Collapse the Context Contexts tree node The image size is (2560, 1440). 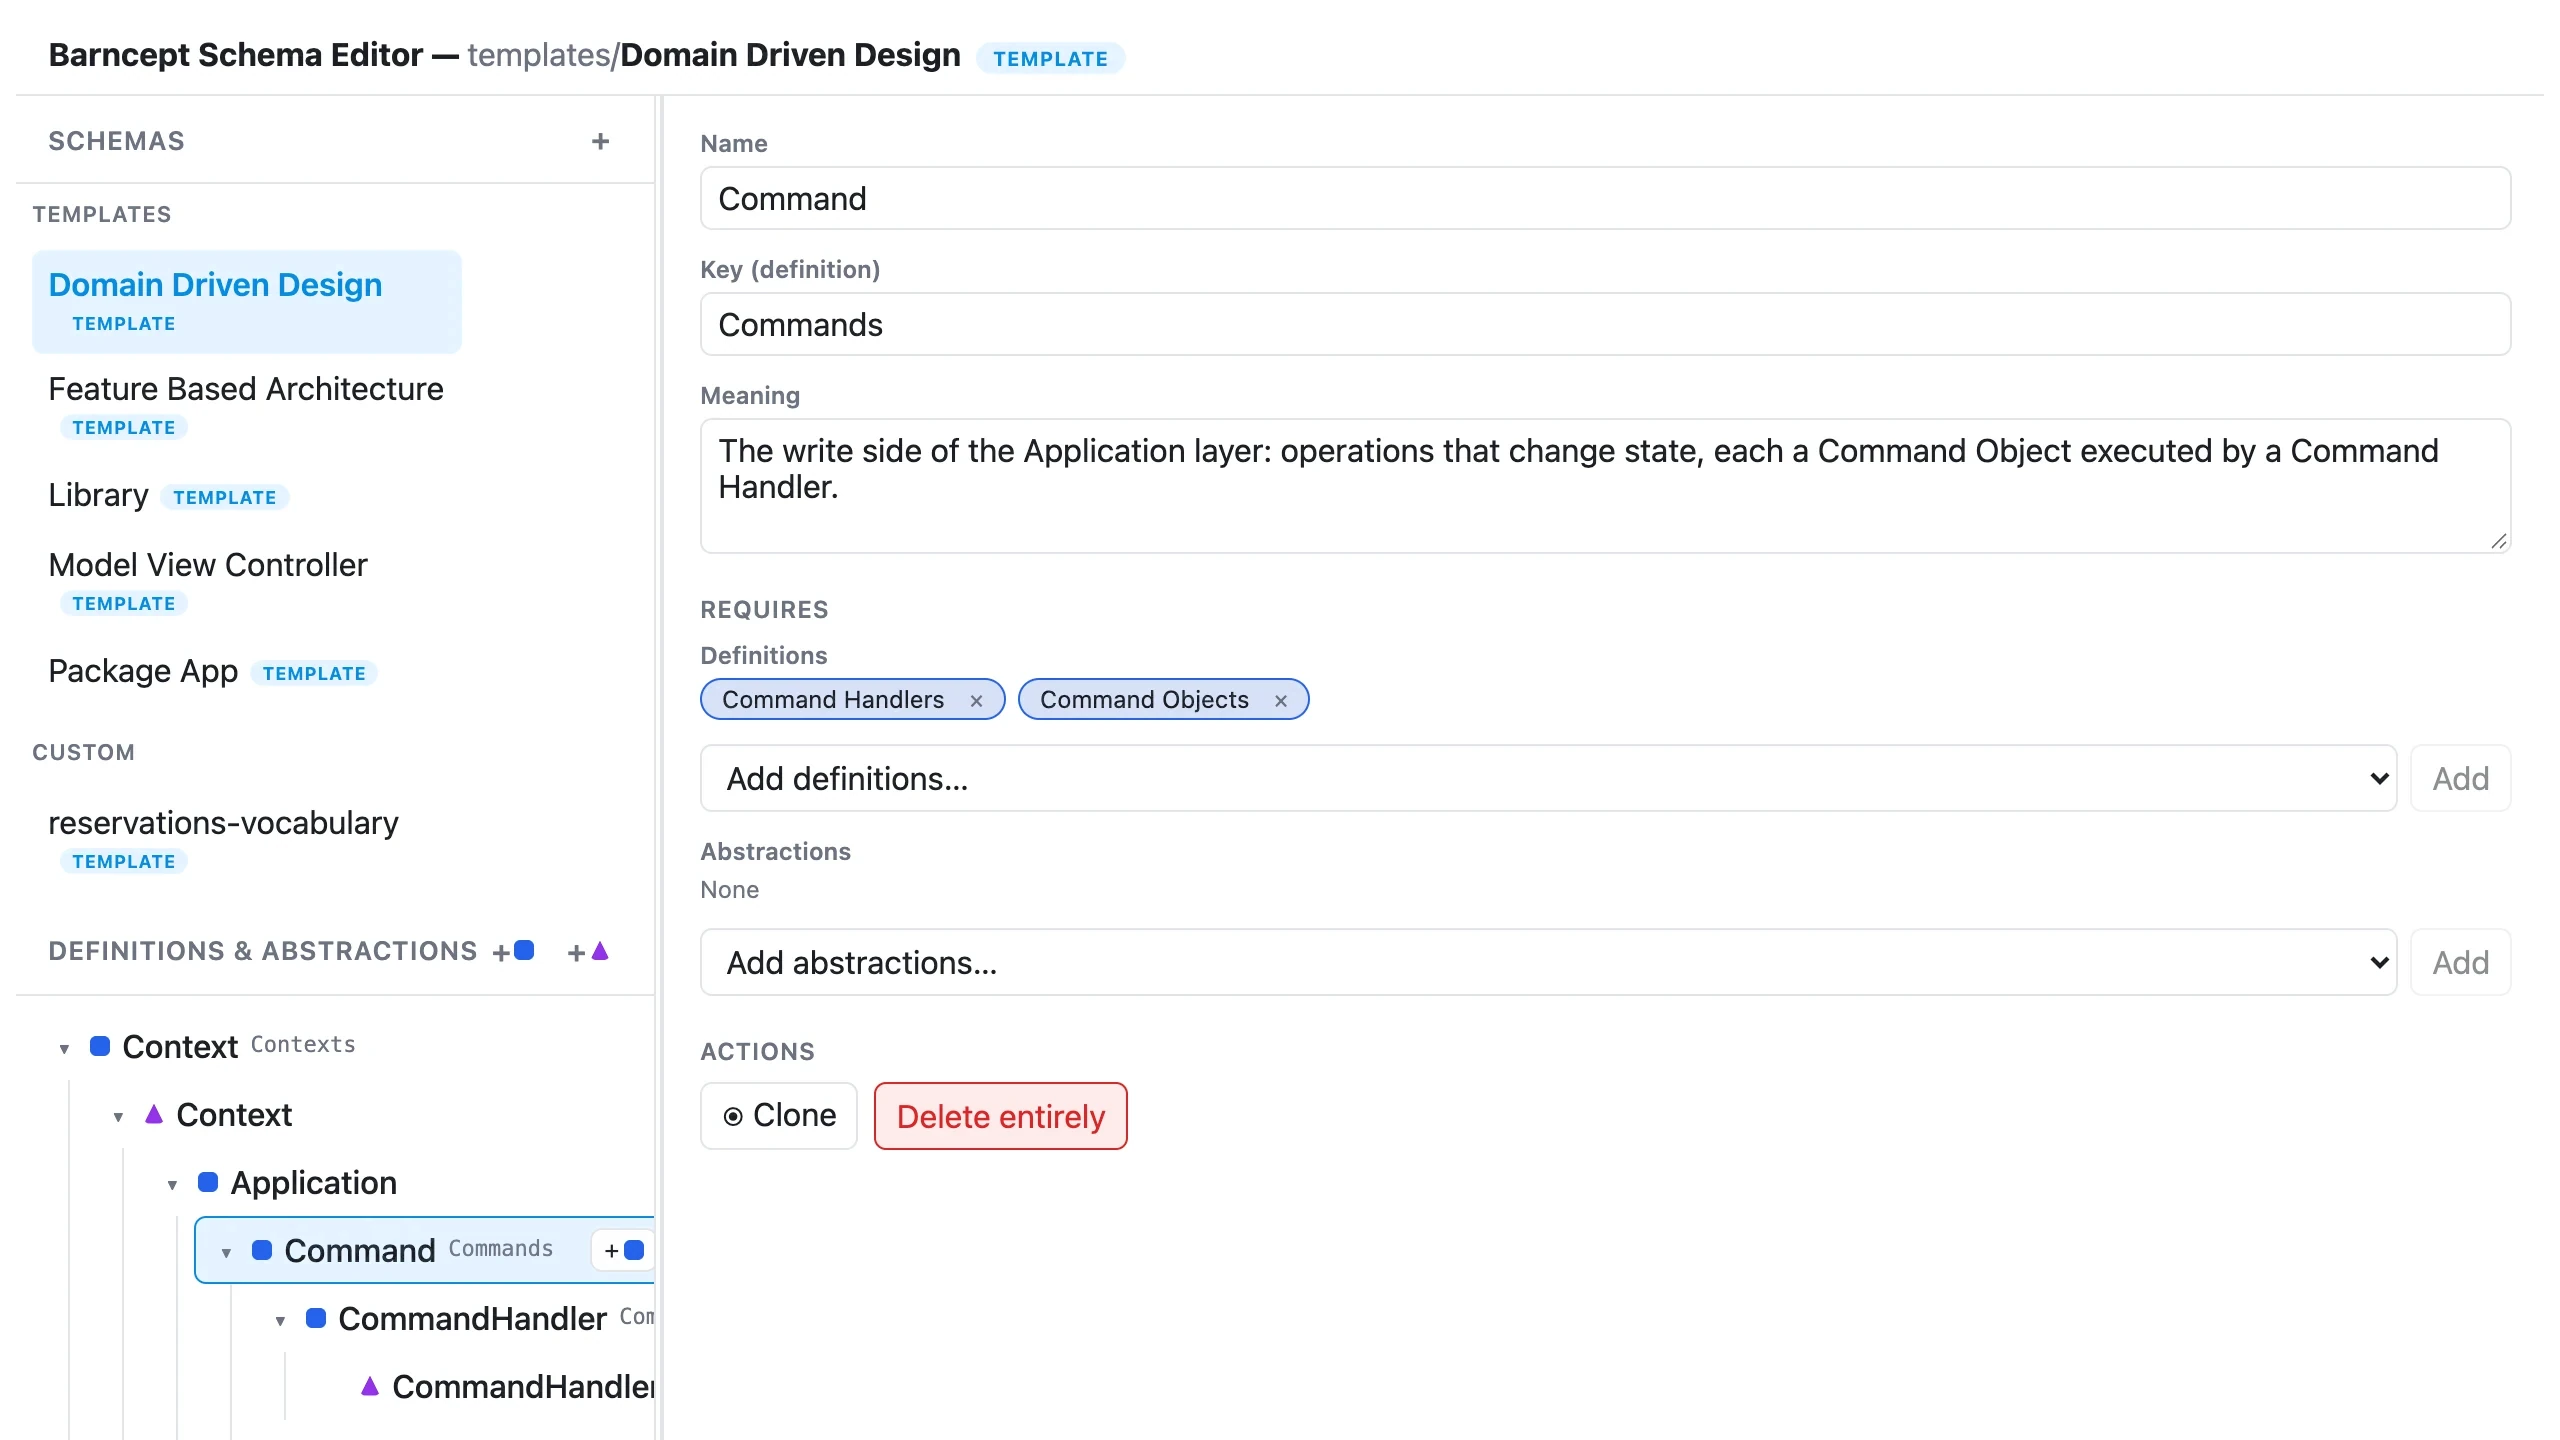point(64,1048)
